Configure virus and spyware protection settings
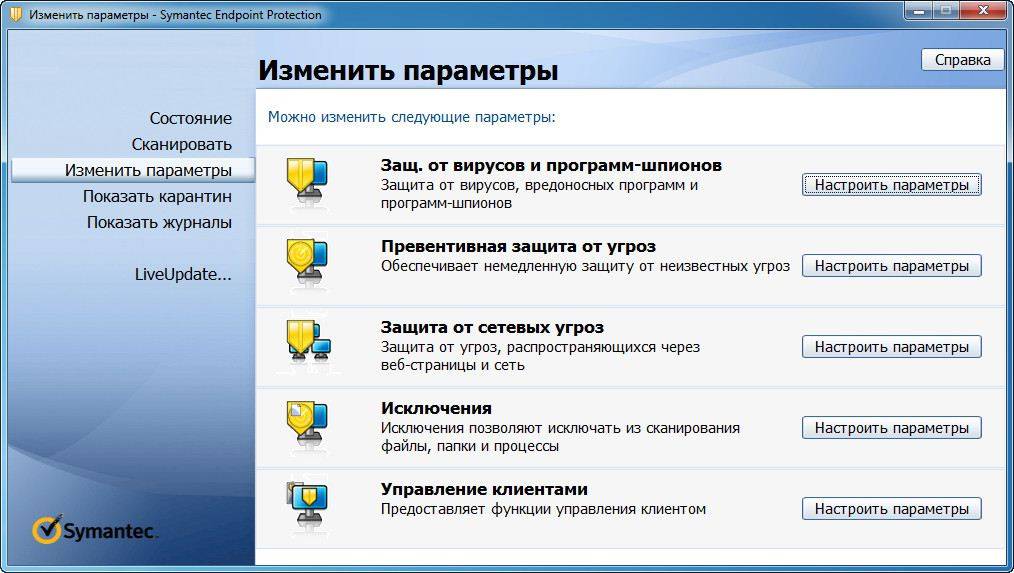Image resolution: width=1014 pixels, height=573 pixels. 892,185
